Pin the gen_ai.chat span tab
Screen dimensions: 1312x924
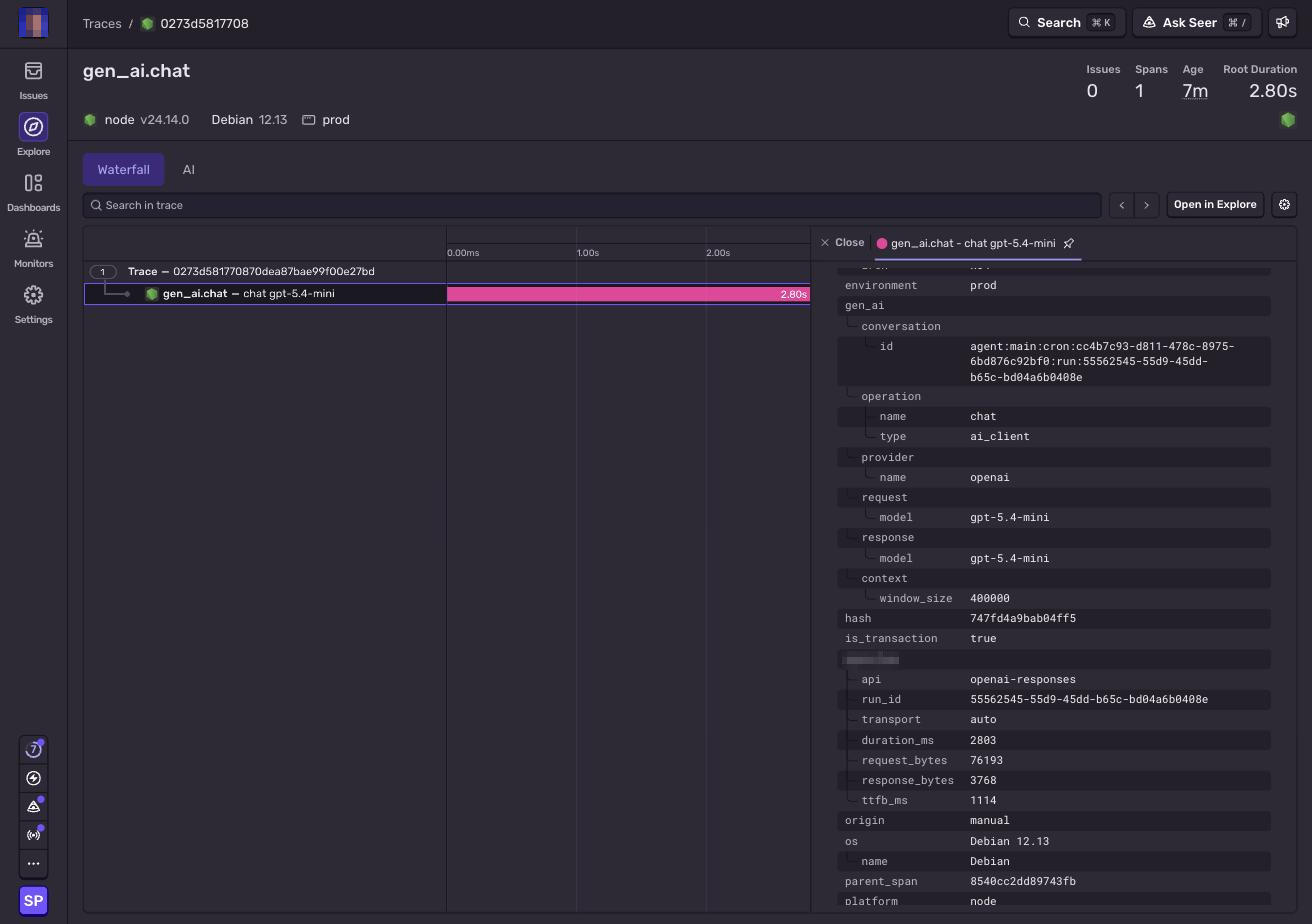[1068, 243]
